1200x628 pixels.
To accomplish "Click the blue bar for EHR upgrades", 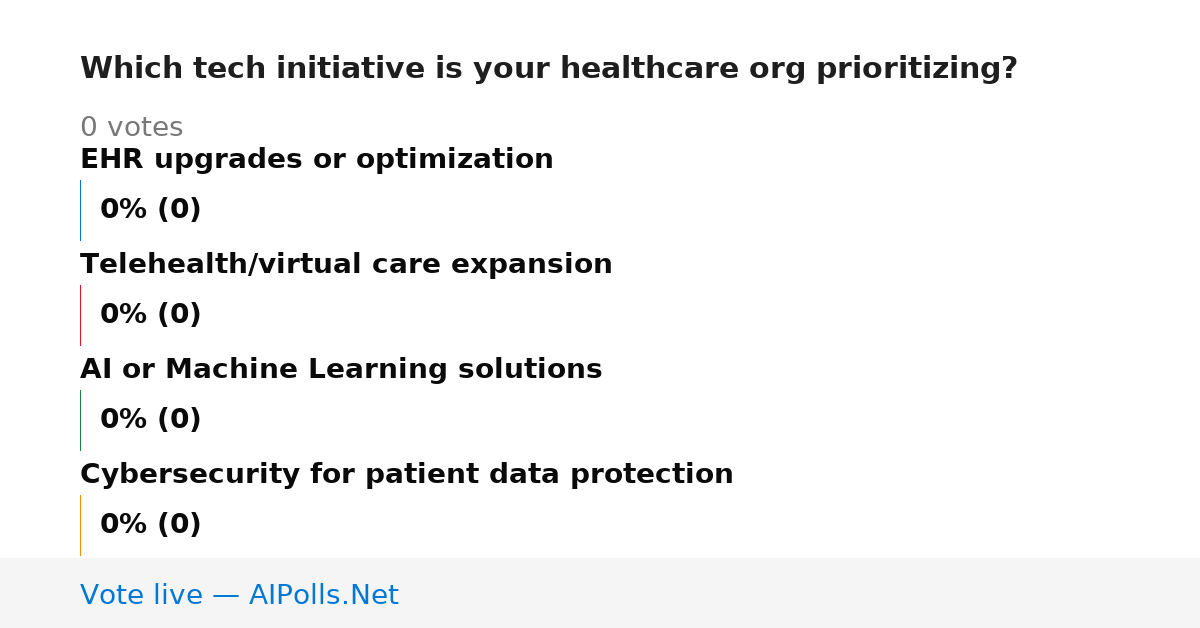I will [80, 210].
